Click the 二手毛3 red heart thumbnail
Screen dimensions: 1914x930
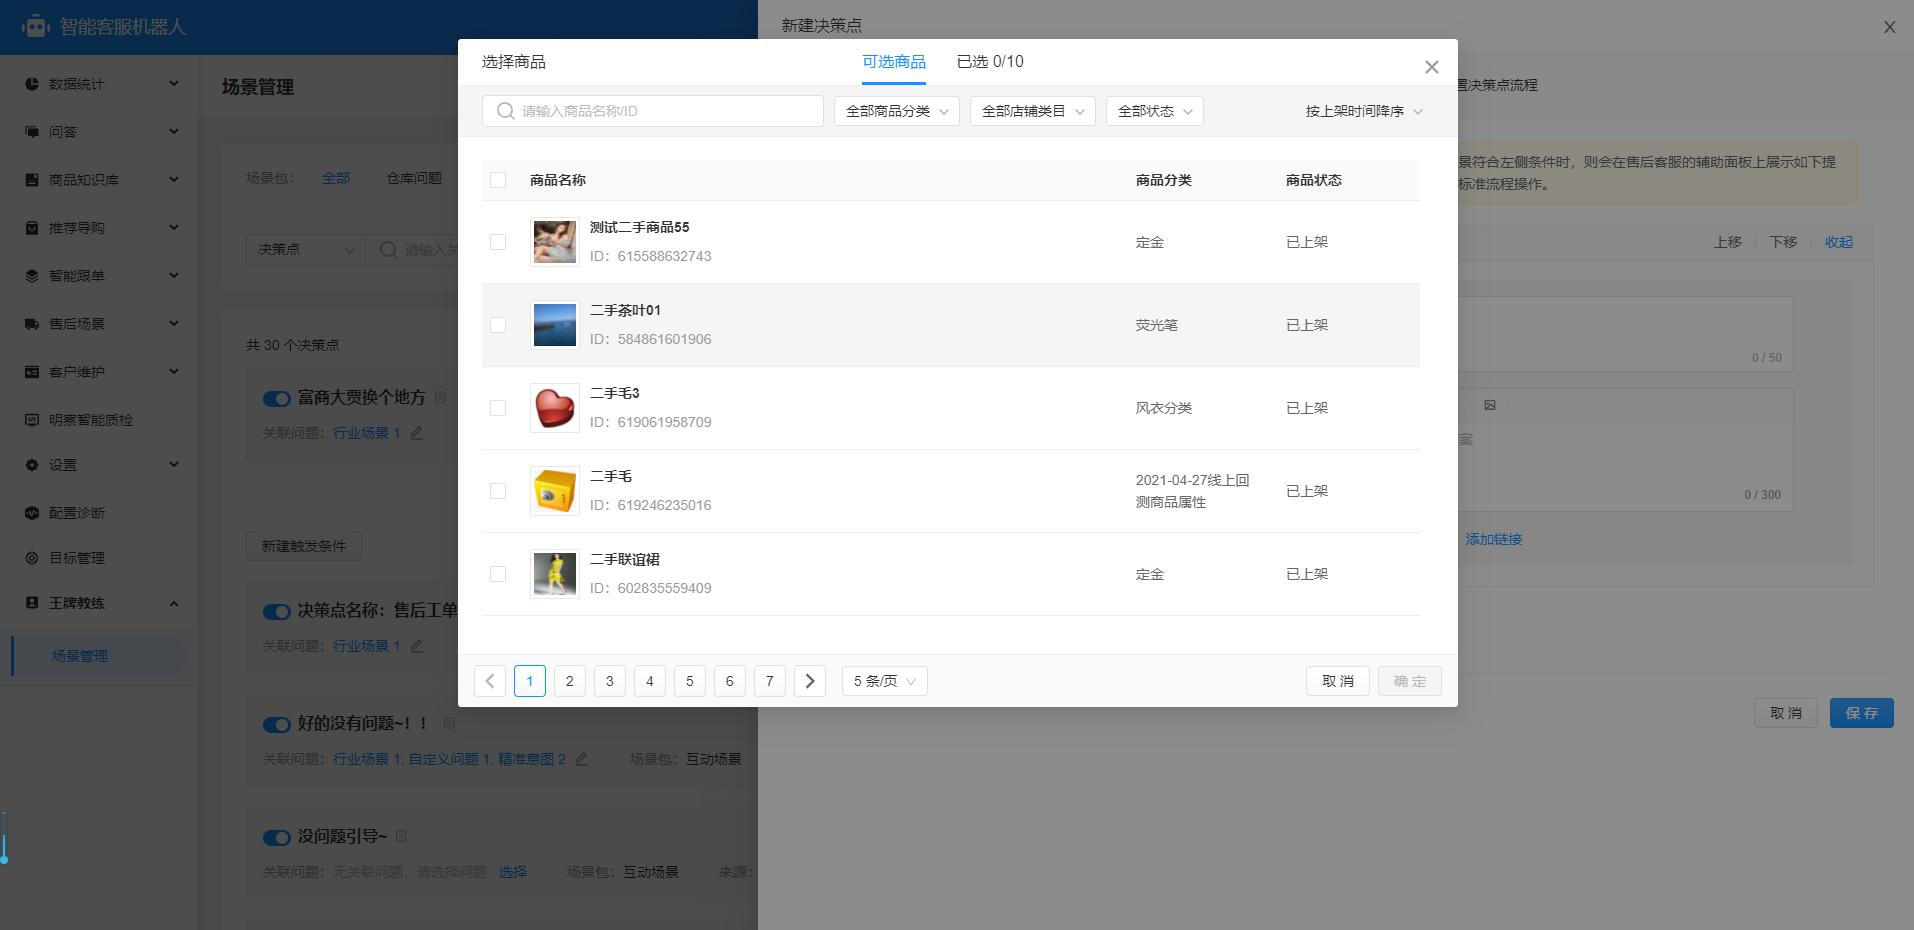click(x=555, y=408)
